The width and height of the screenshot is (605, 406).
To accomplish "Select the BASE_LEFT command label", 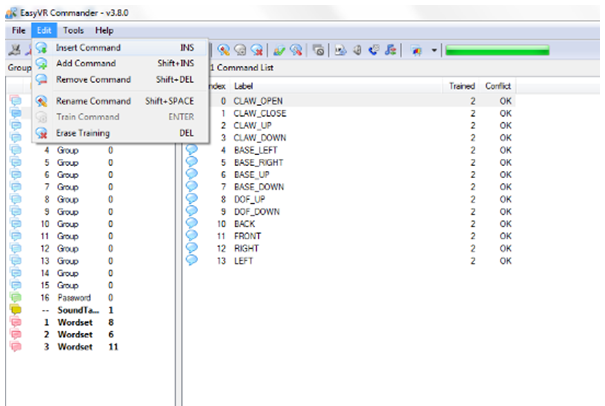I will (x=256, y=150).
